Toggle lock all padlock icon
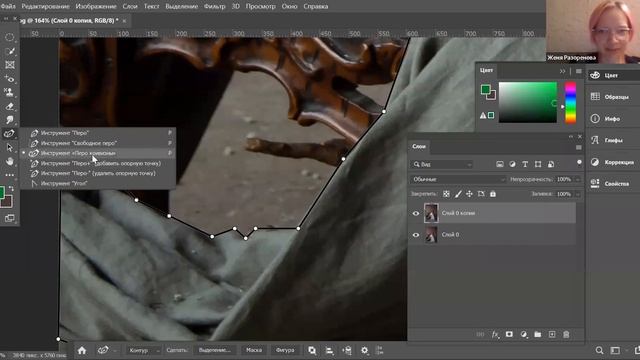 pos(493,194)
